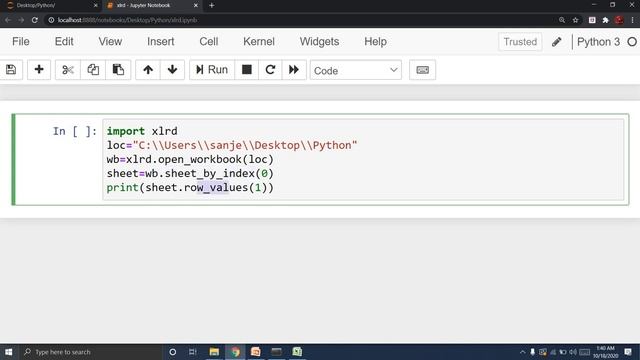Open the Widgets menu
640x360 pixels.
pos(320,42)
